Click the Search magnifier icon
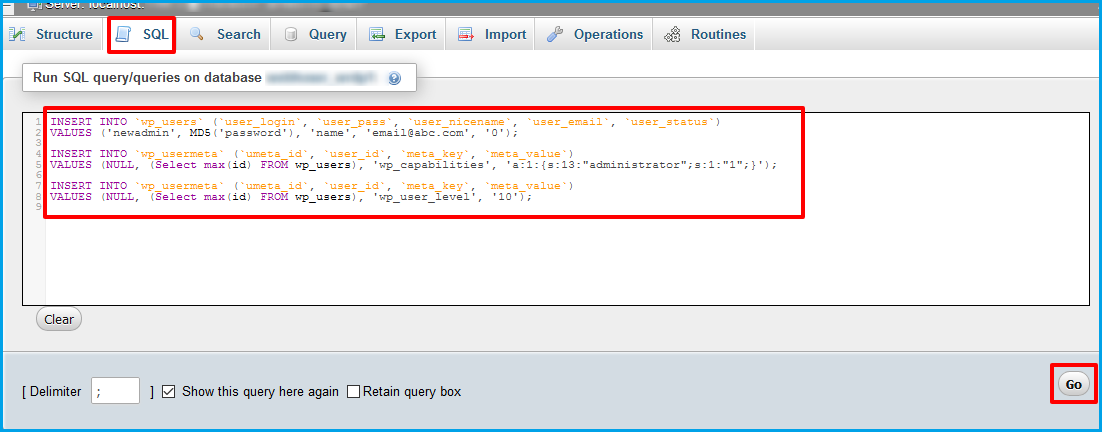Screen dimensions: 1102x432 point(198,35)
